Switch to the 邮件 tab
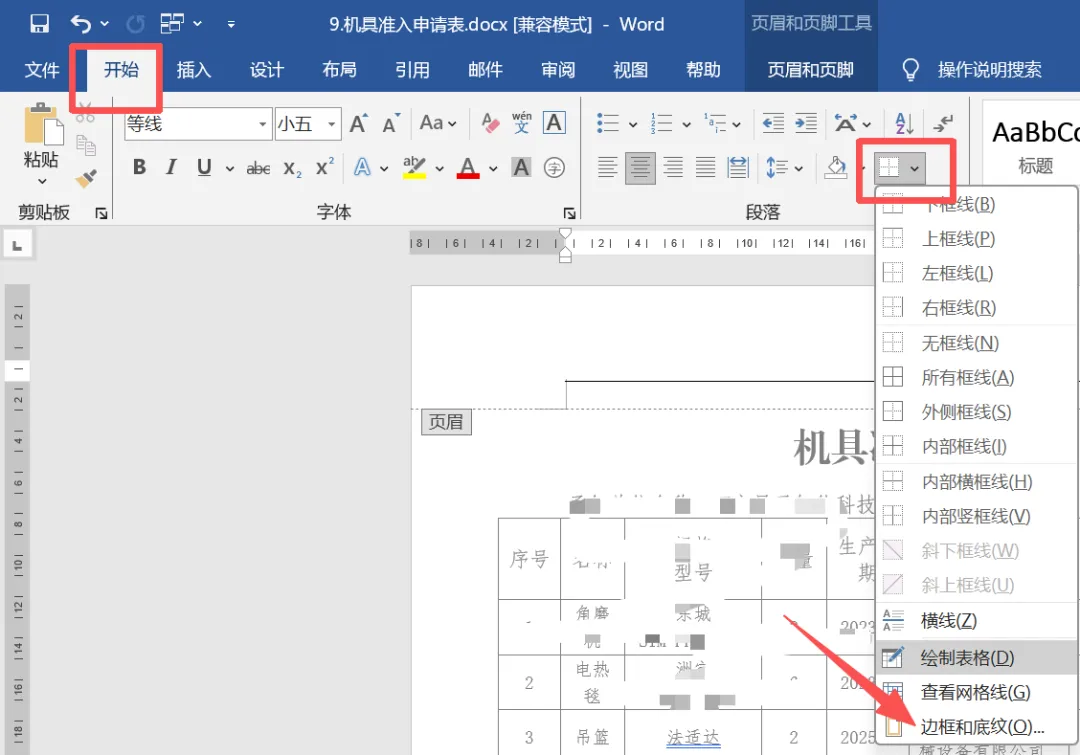The height and width of the screenshot is (755, 1080). pos(485,70)
